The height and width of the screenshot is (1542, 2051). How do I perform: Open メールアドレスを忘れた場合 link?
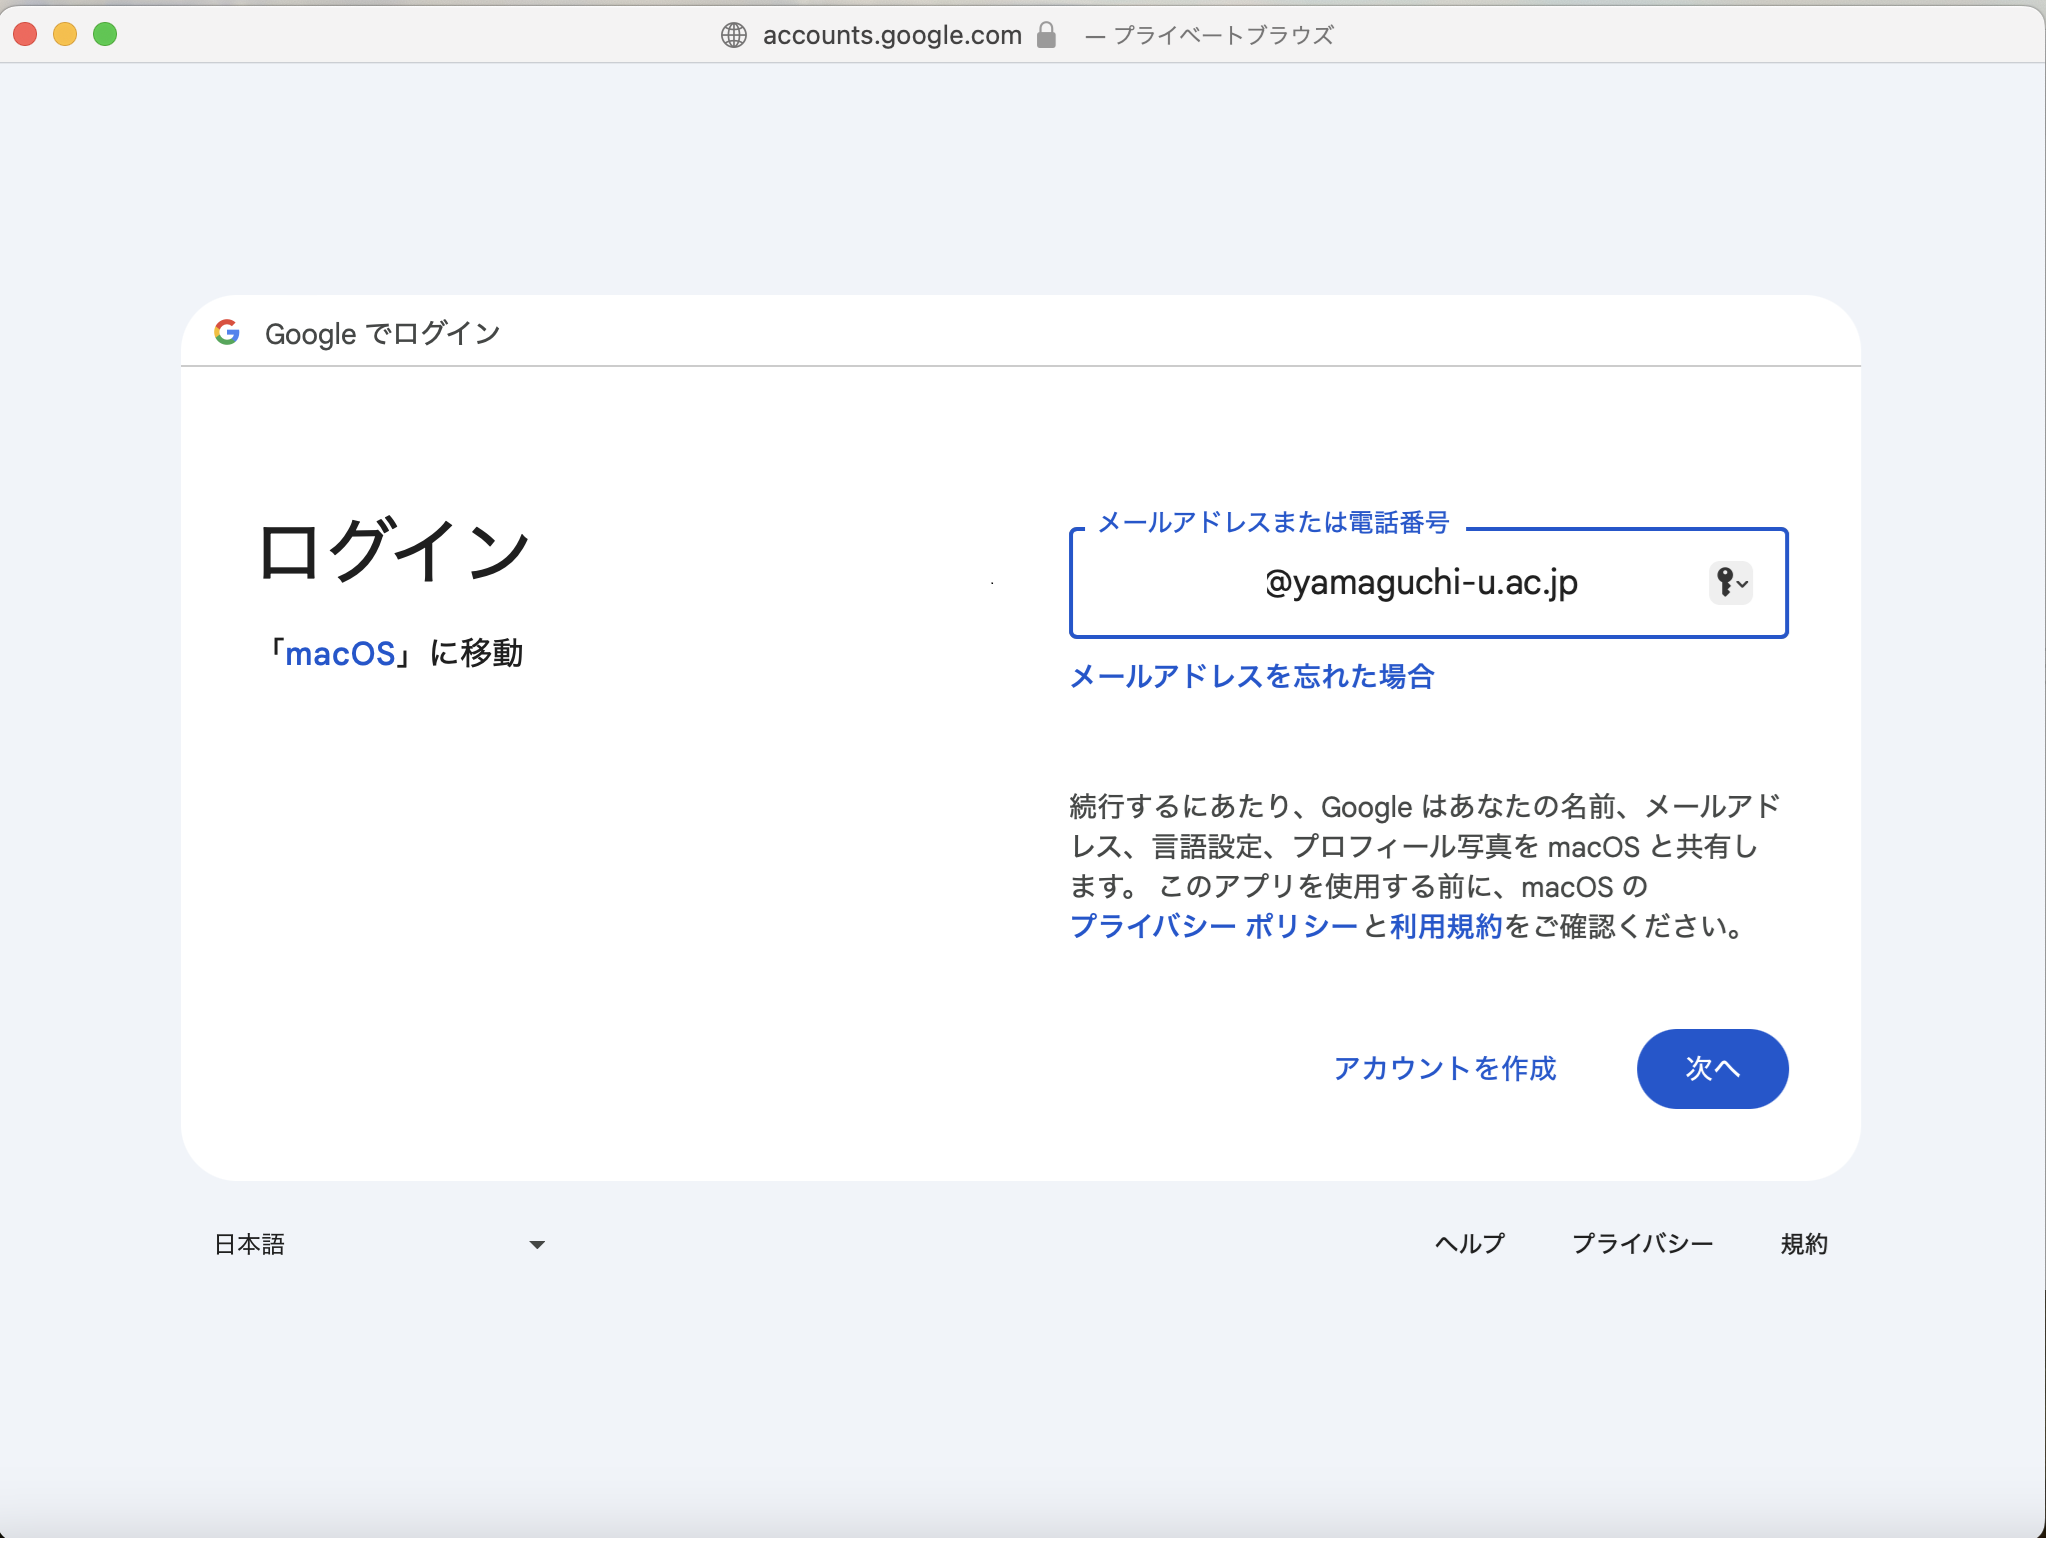[1254, 678]
